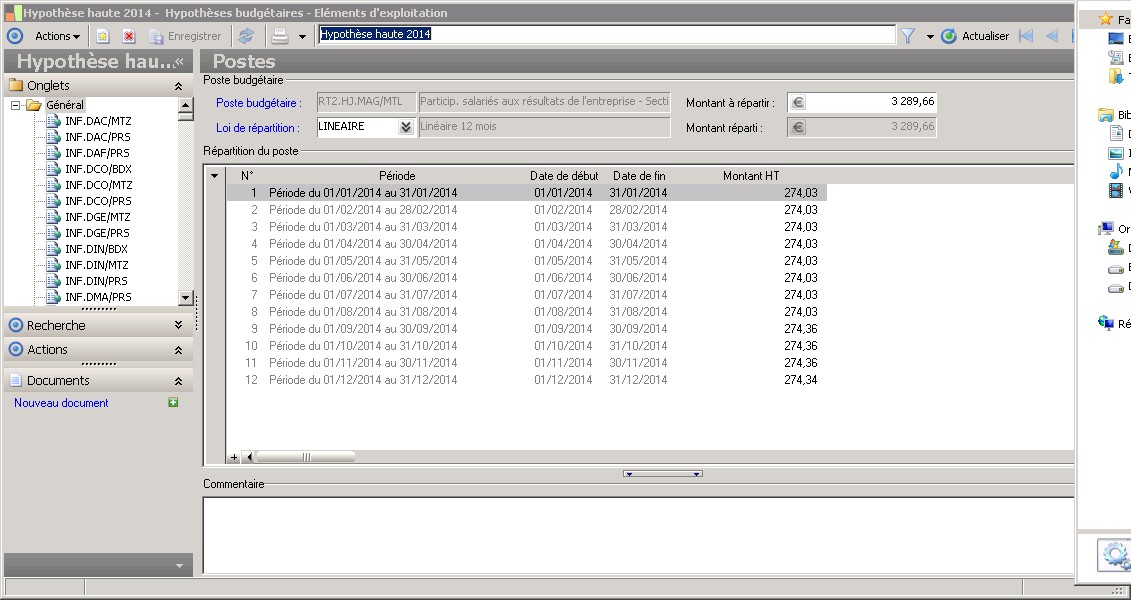
Task: Click the new record star icon in toolbar
Action: (103, 36)
